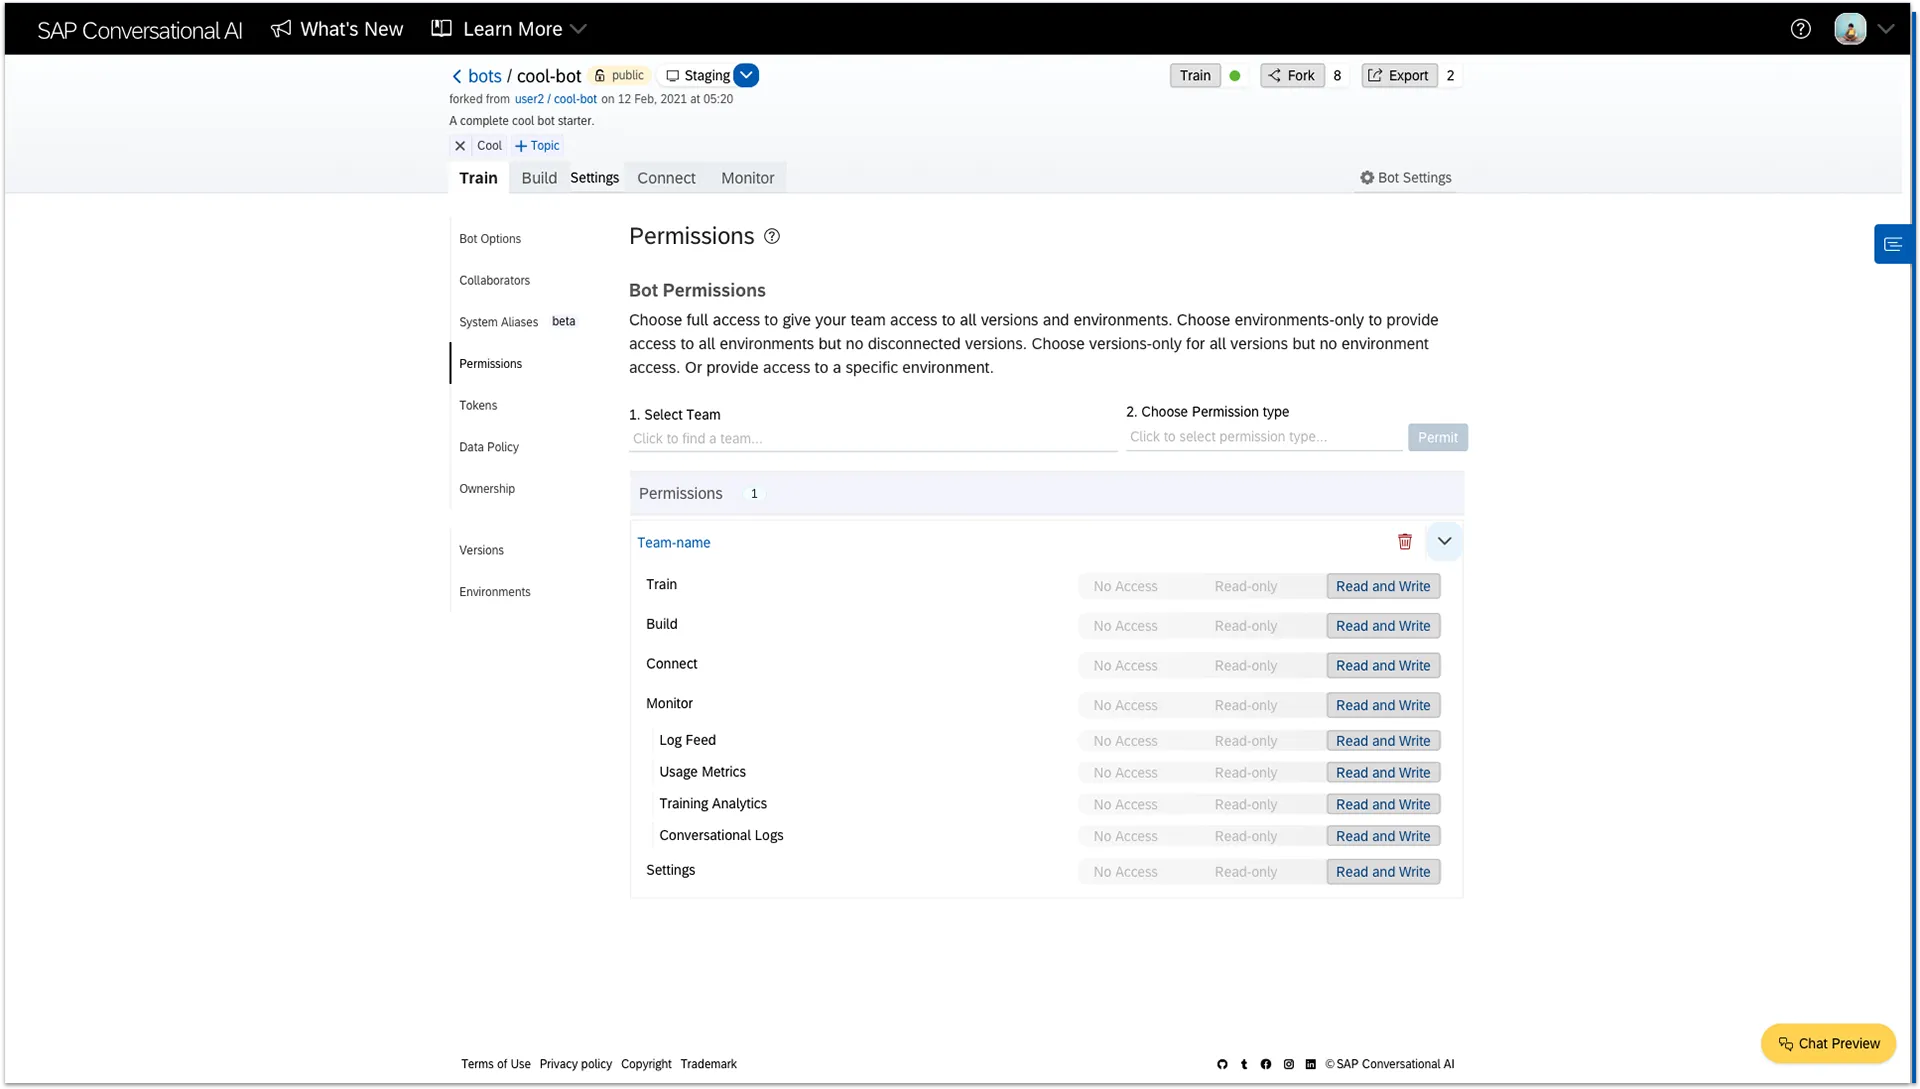1920x1089 pixels.
Task: Set Build permission to Read-only
Action: (x=1246, y=627)
